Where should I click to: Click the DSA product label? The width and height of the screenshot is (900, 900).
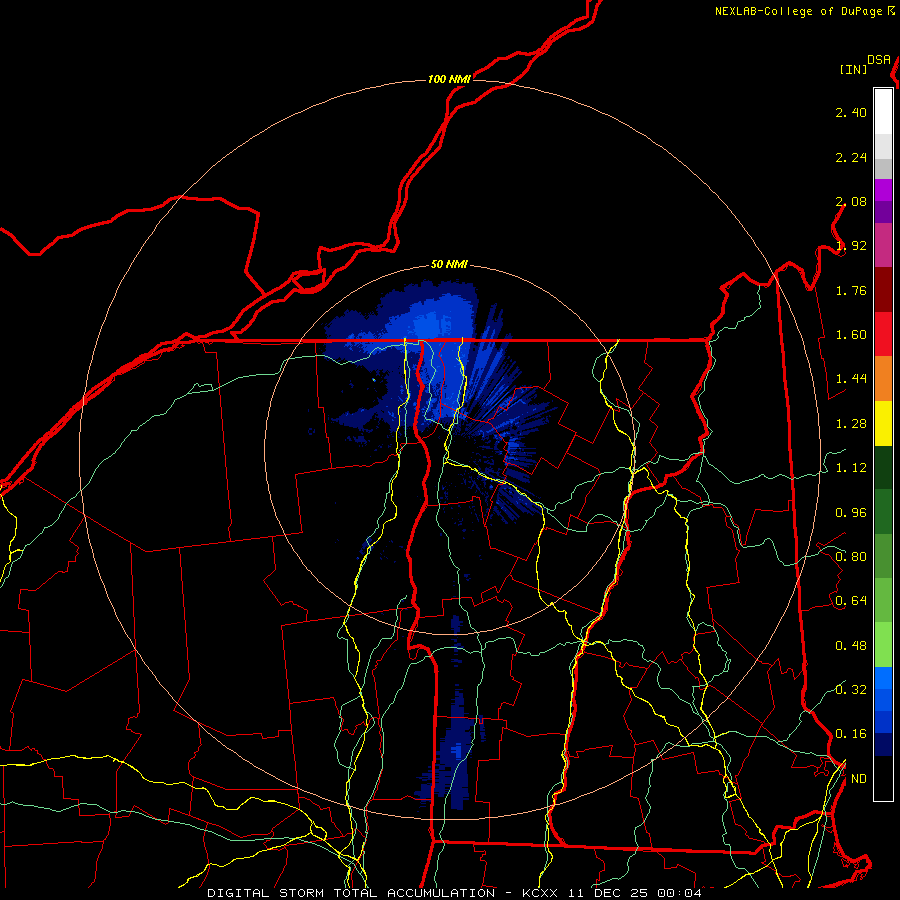[x=879, y=60]
